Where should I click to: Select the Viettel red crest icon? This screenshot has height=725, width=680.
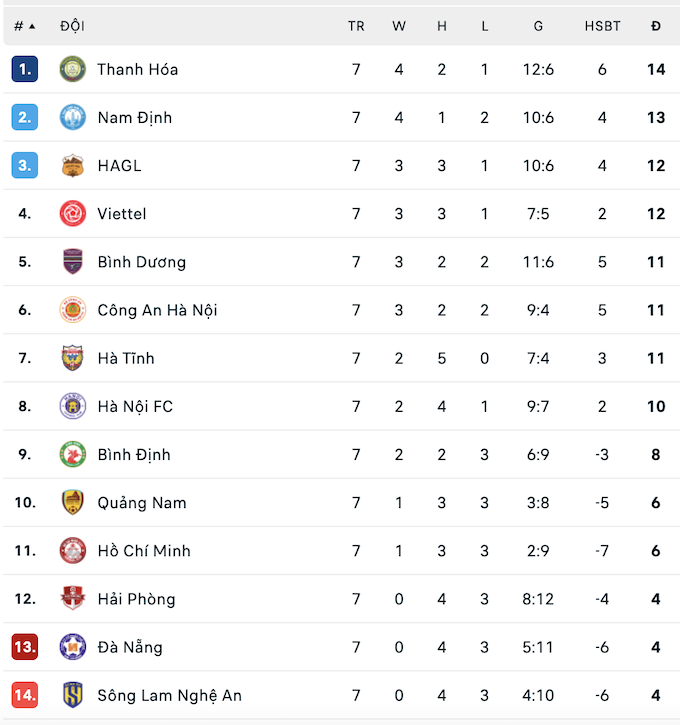(73, 214)
